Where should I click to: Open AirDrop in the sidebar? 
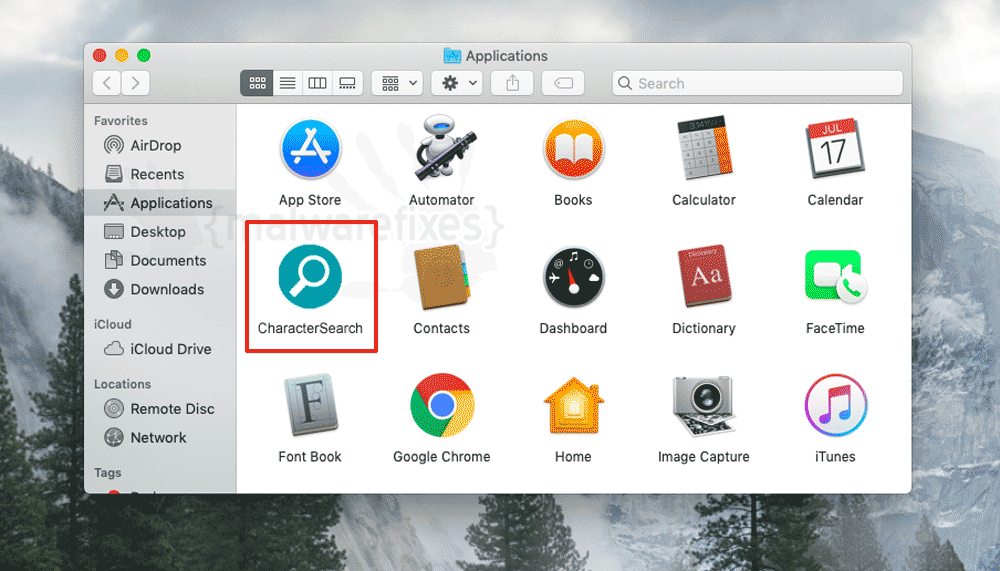tap(160, 145)
